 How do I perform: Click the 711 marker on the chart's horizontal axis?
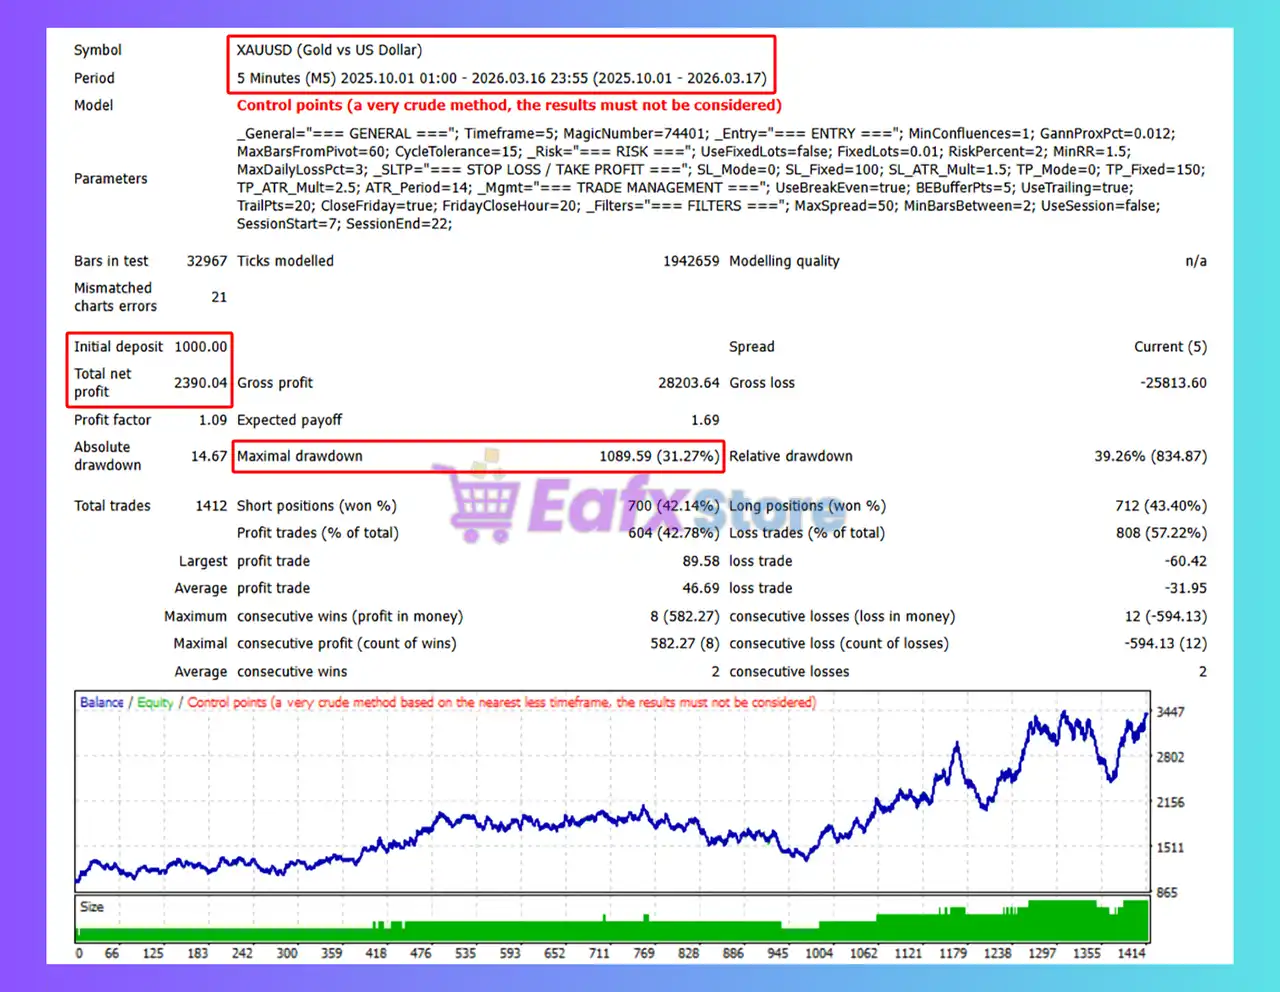[x=599, y=953]
